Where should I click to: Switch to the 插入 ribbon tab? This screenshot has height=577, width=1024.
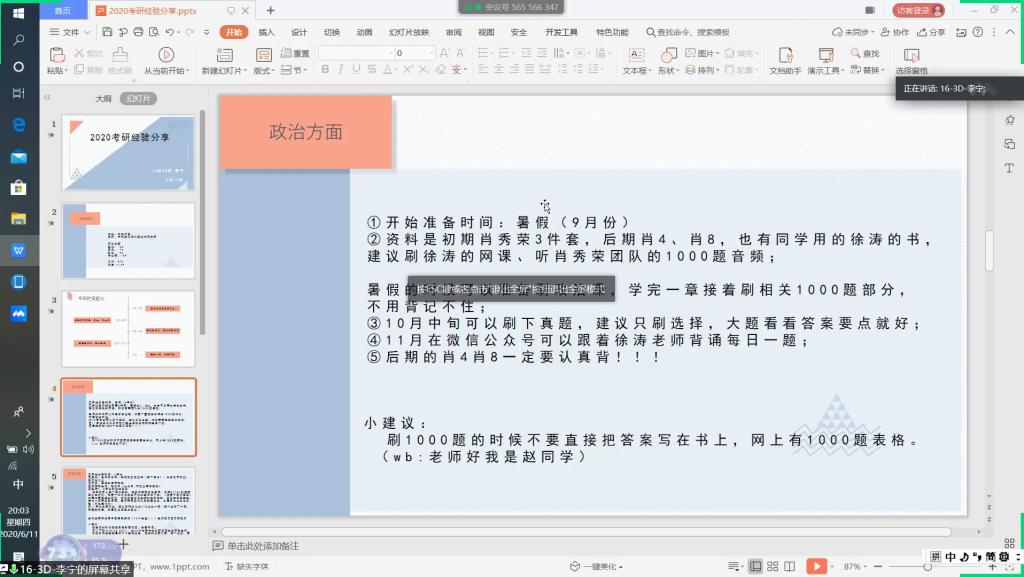[x=266, y=32]
